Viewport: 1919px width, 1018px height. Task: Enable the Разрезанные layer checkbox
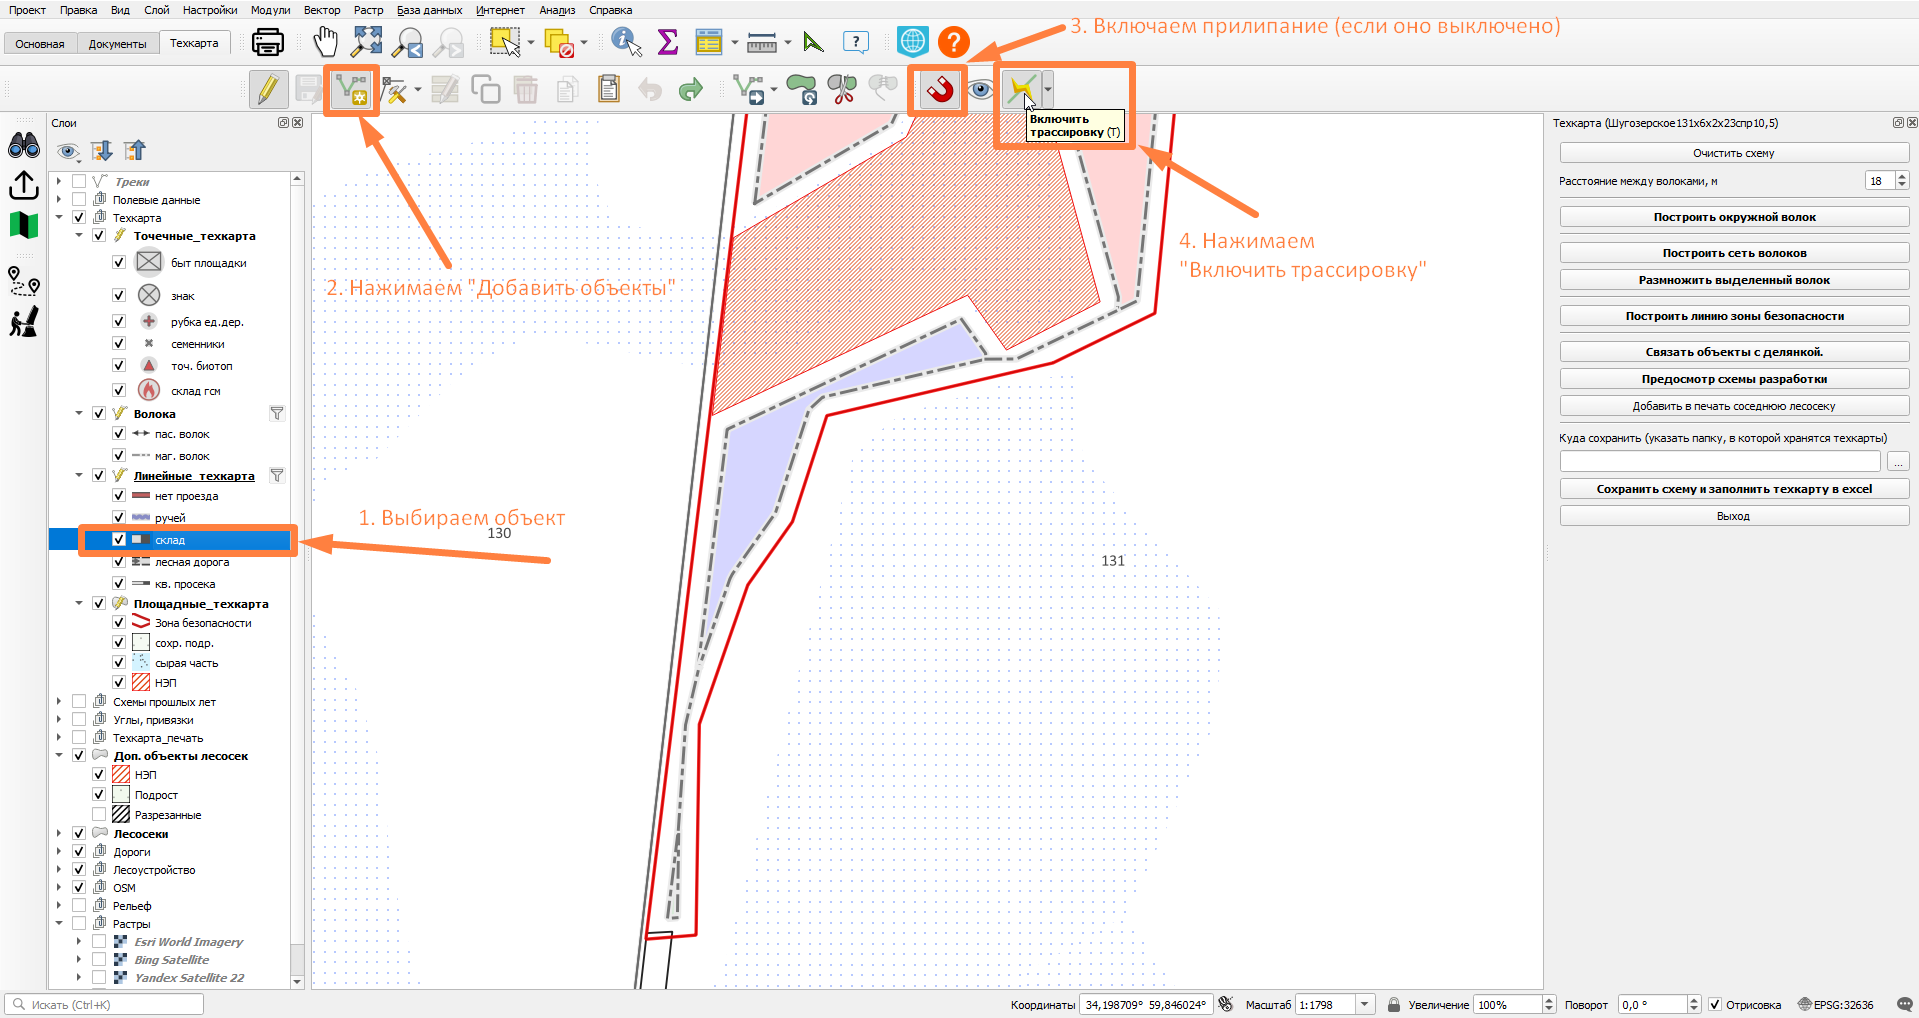point(99,814)
